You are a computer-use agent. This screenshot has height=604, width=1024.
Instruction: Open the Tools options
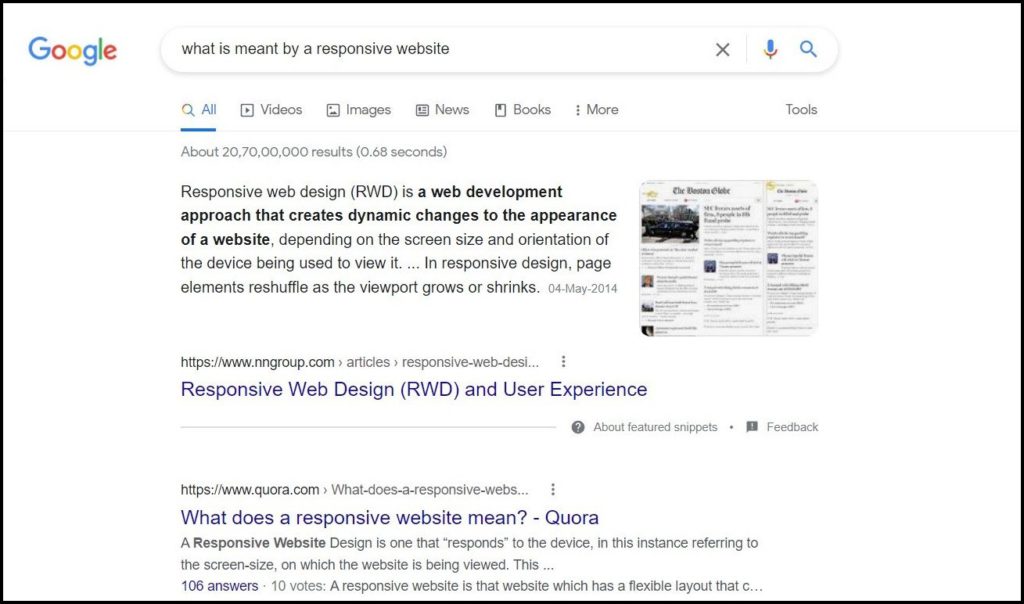[x=801, y=110]
